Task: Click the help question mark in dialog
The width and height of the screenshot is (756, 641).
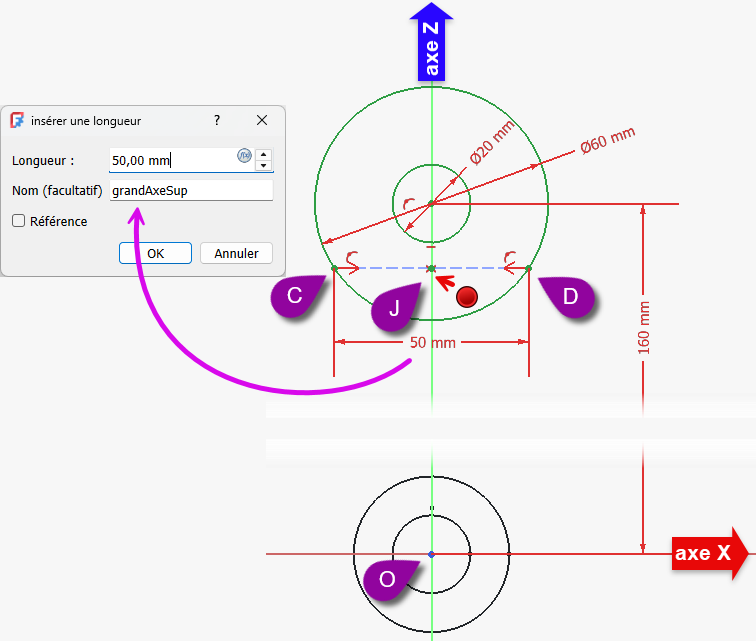Action: [217, 120]
